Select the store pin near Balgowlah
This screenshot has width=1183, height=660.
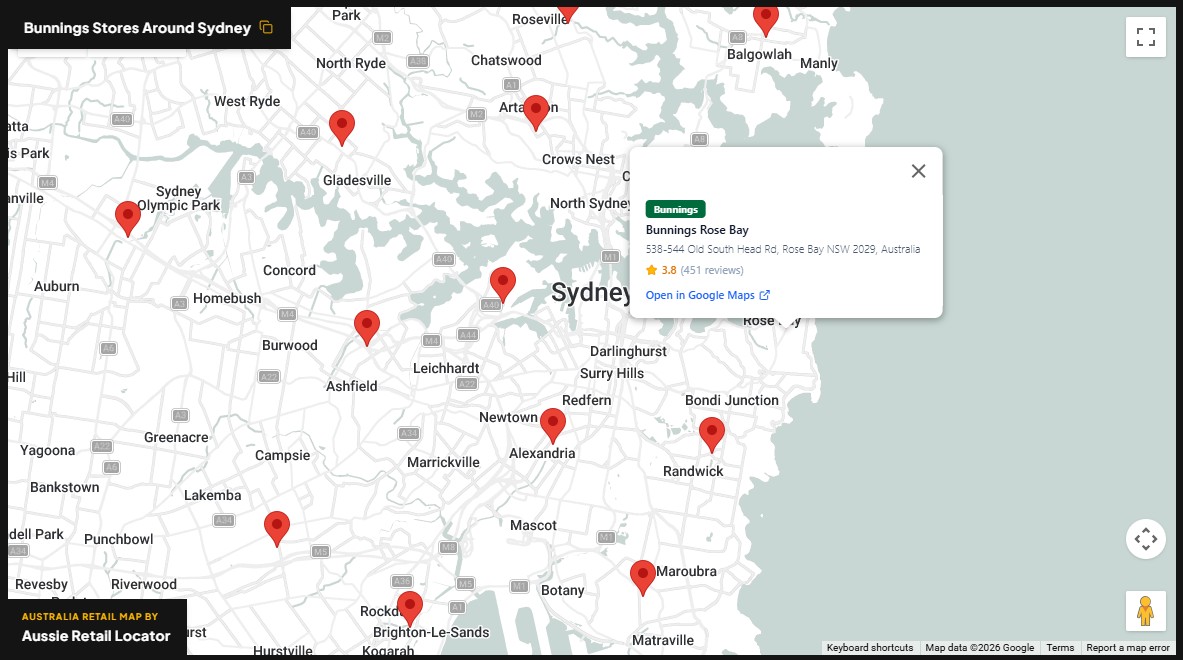[x=766, y=20]
